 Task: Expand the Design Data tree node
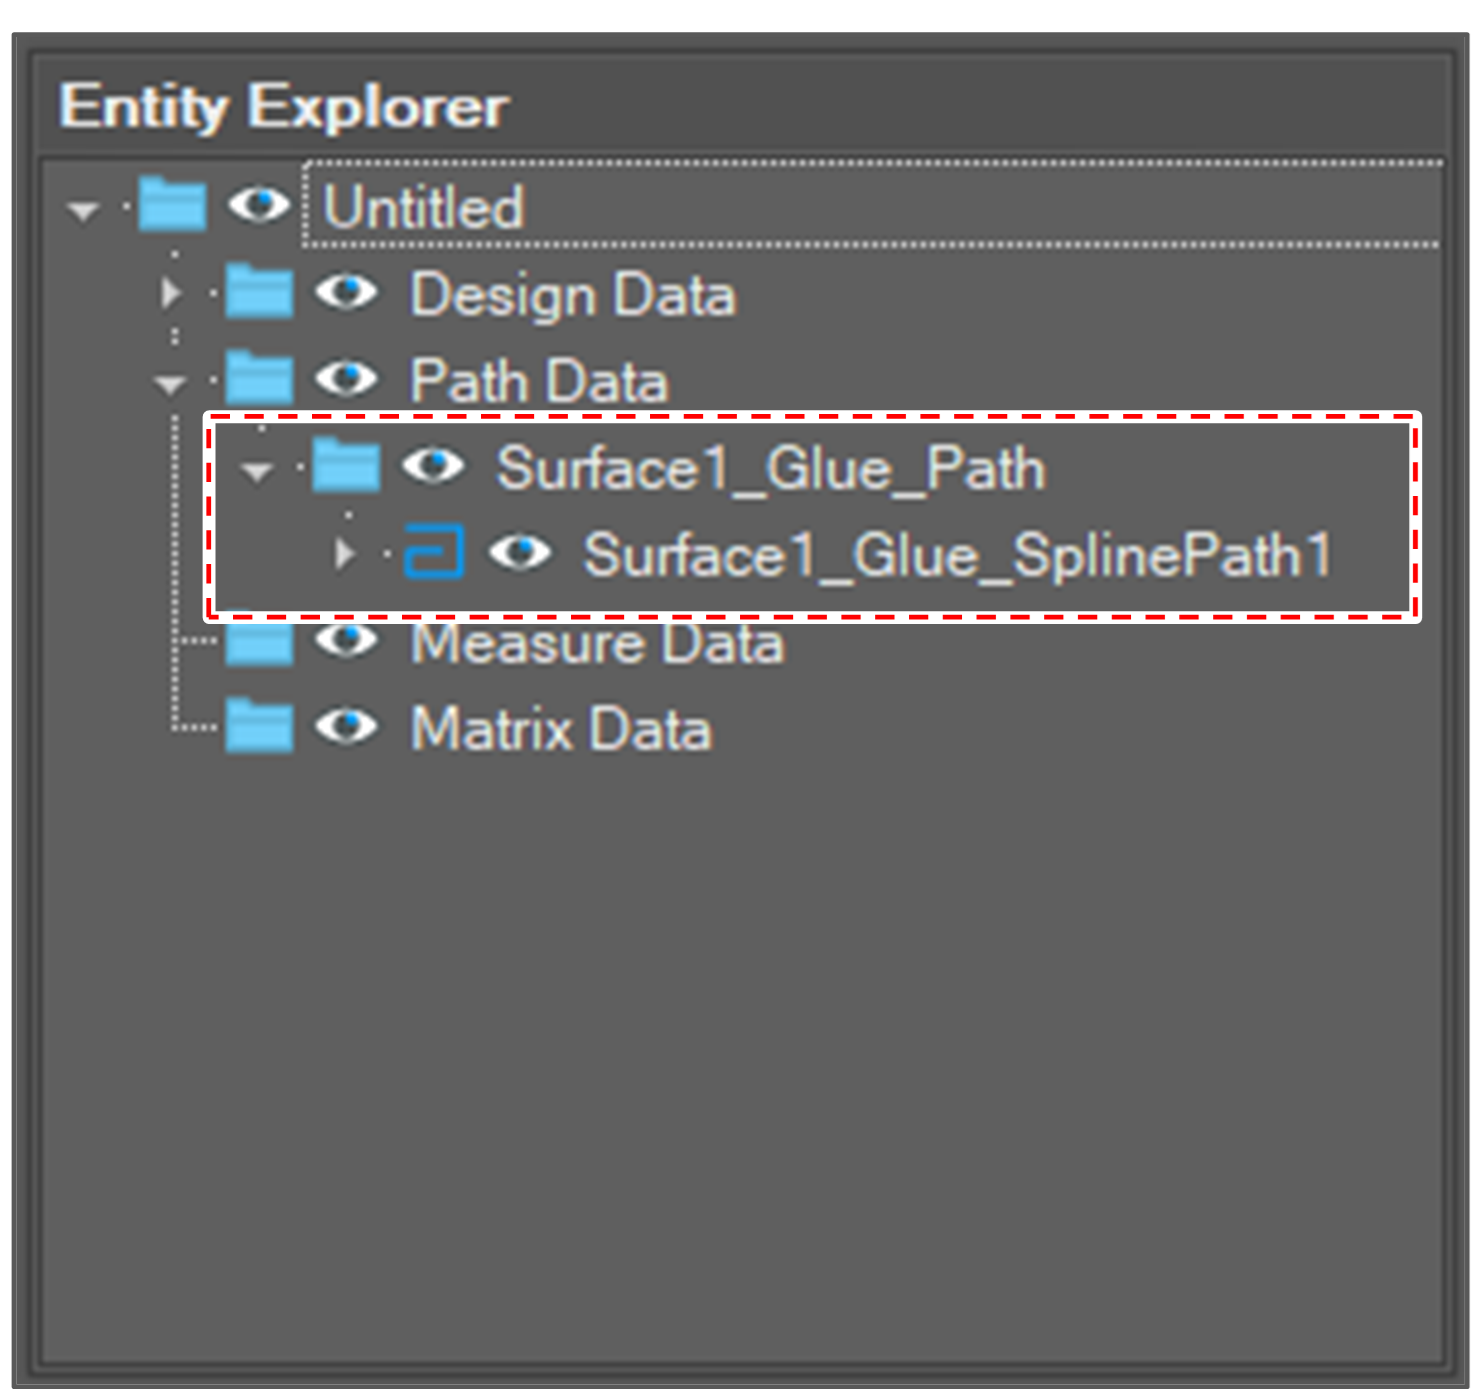[x=172, y=294]
